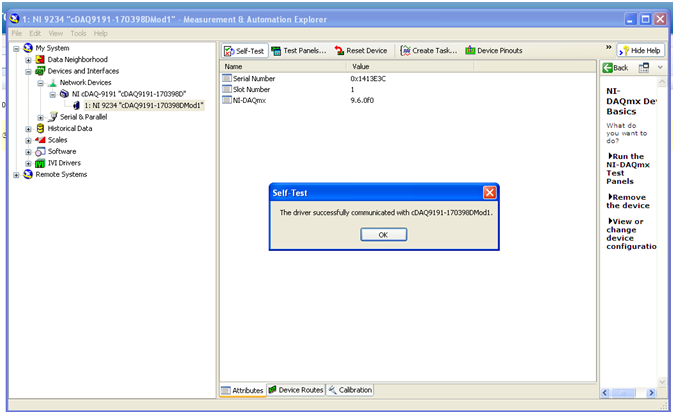
Task: Click the help pane scroll-left arrow
Action: click(x=605, y=393)
